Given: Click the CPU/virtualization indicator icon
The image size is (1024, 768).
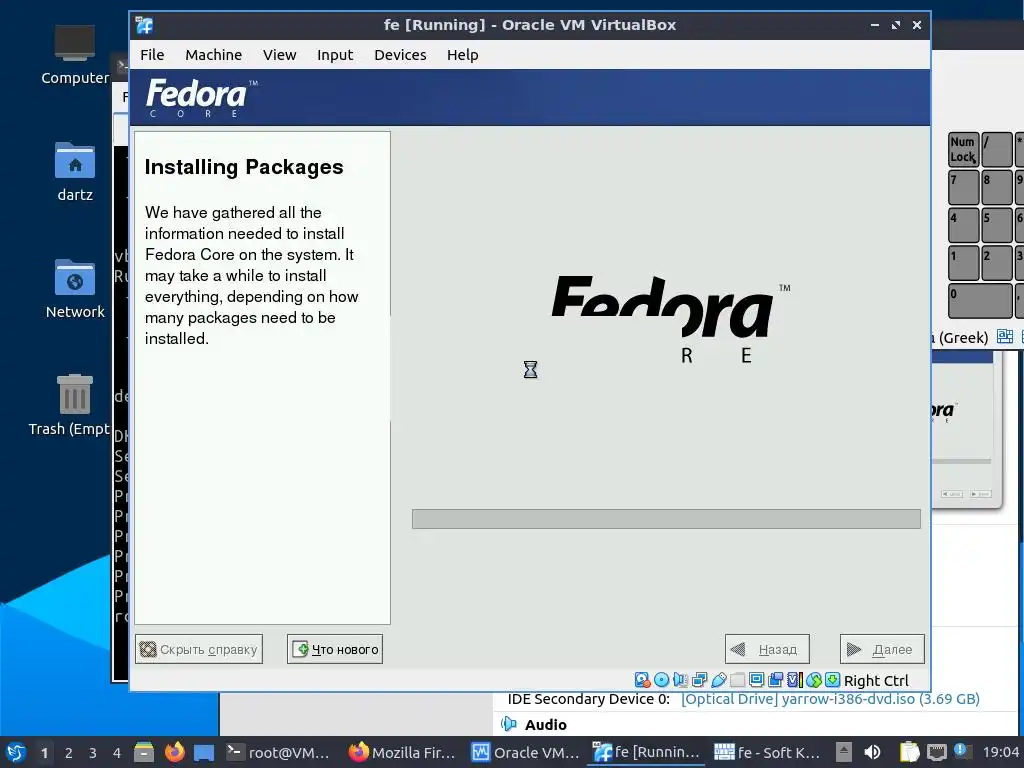Looking at the screenshot, I should 794,680.
